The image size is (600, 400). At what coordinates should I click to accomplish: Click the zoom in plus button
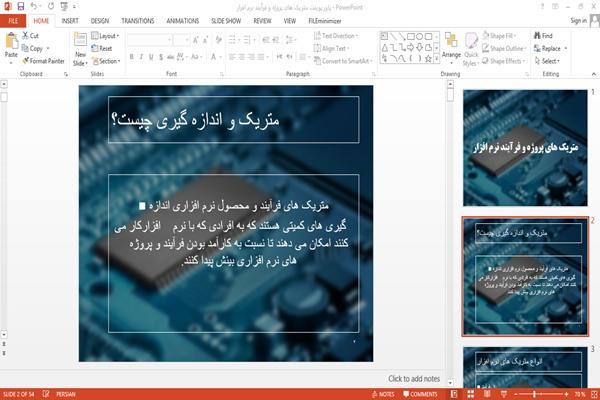coord(566,394)
